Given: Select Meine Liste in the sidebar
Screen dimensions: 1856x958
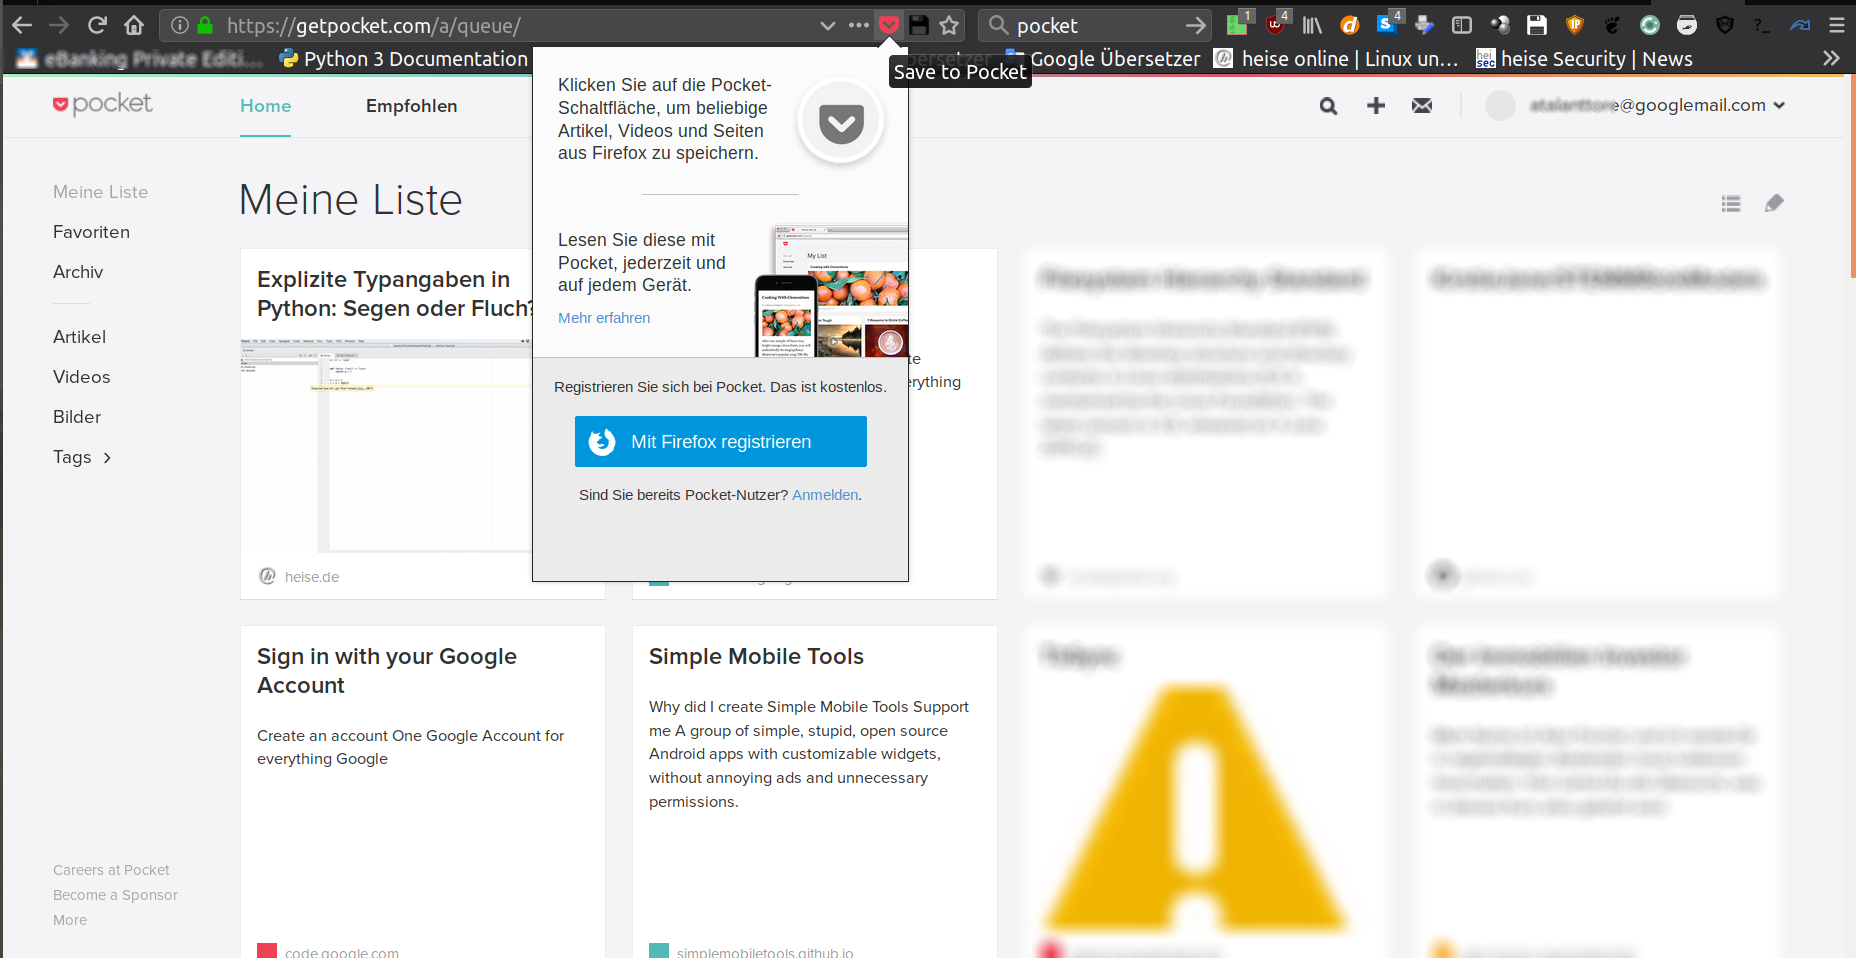Looking at the screenshot, I should click(x=100, y=192).
